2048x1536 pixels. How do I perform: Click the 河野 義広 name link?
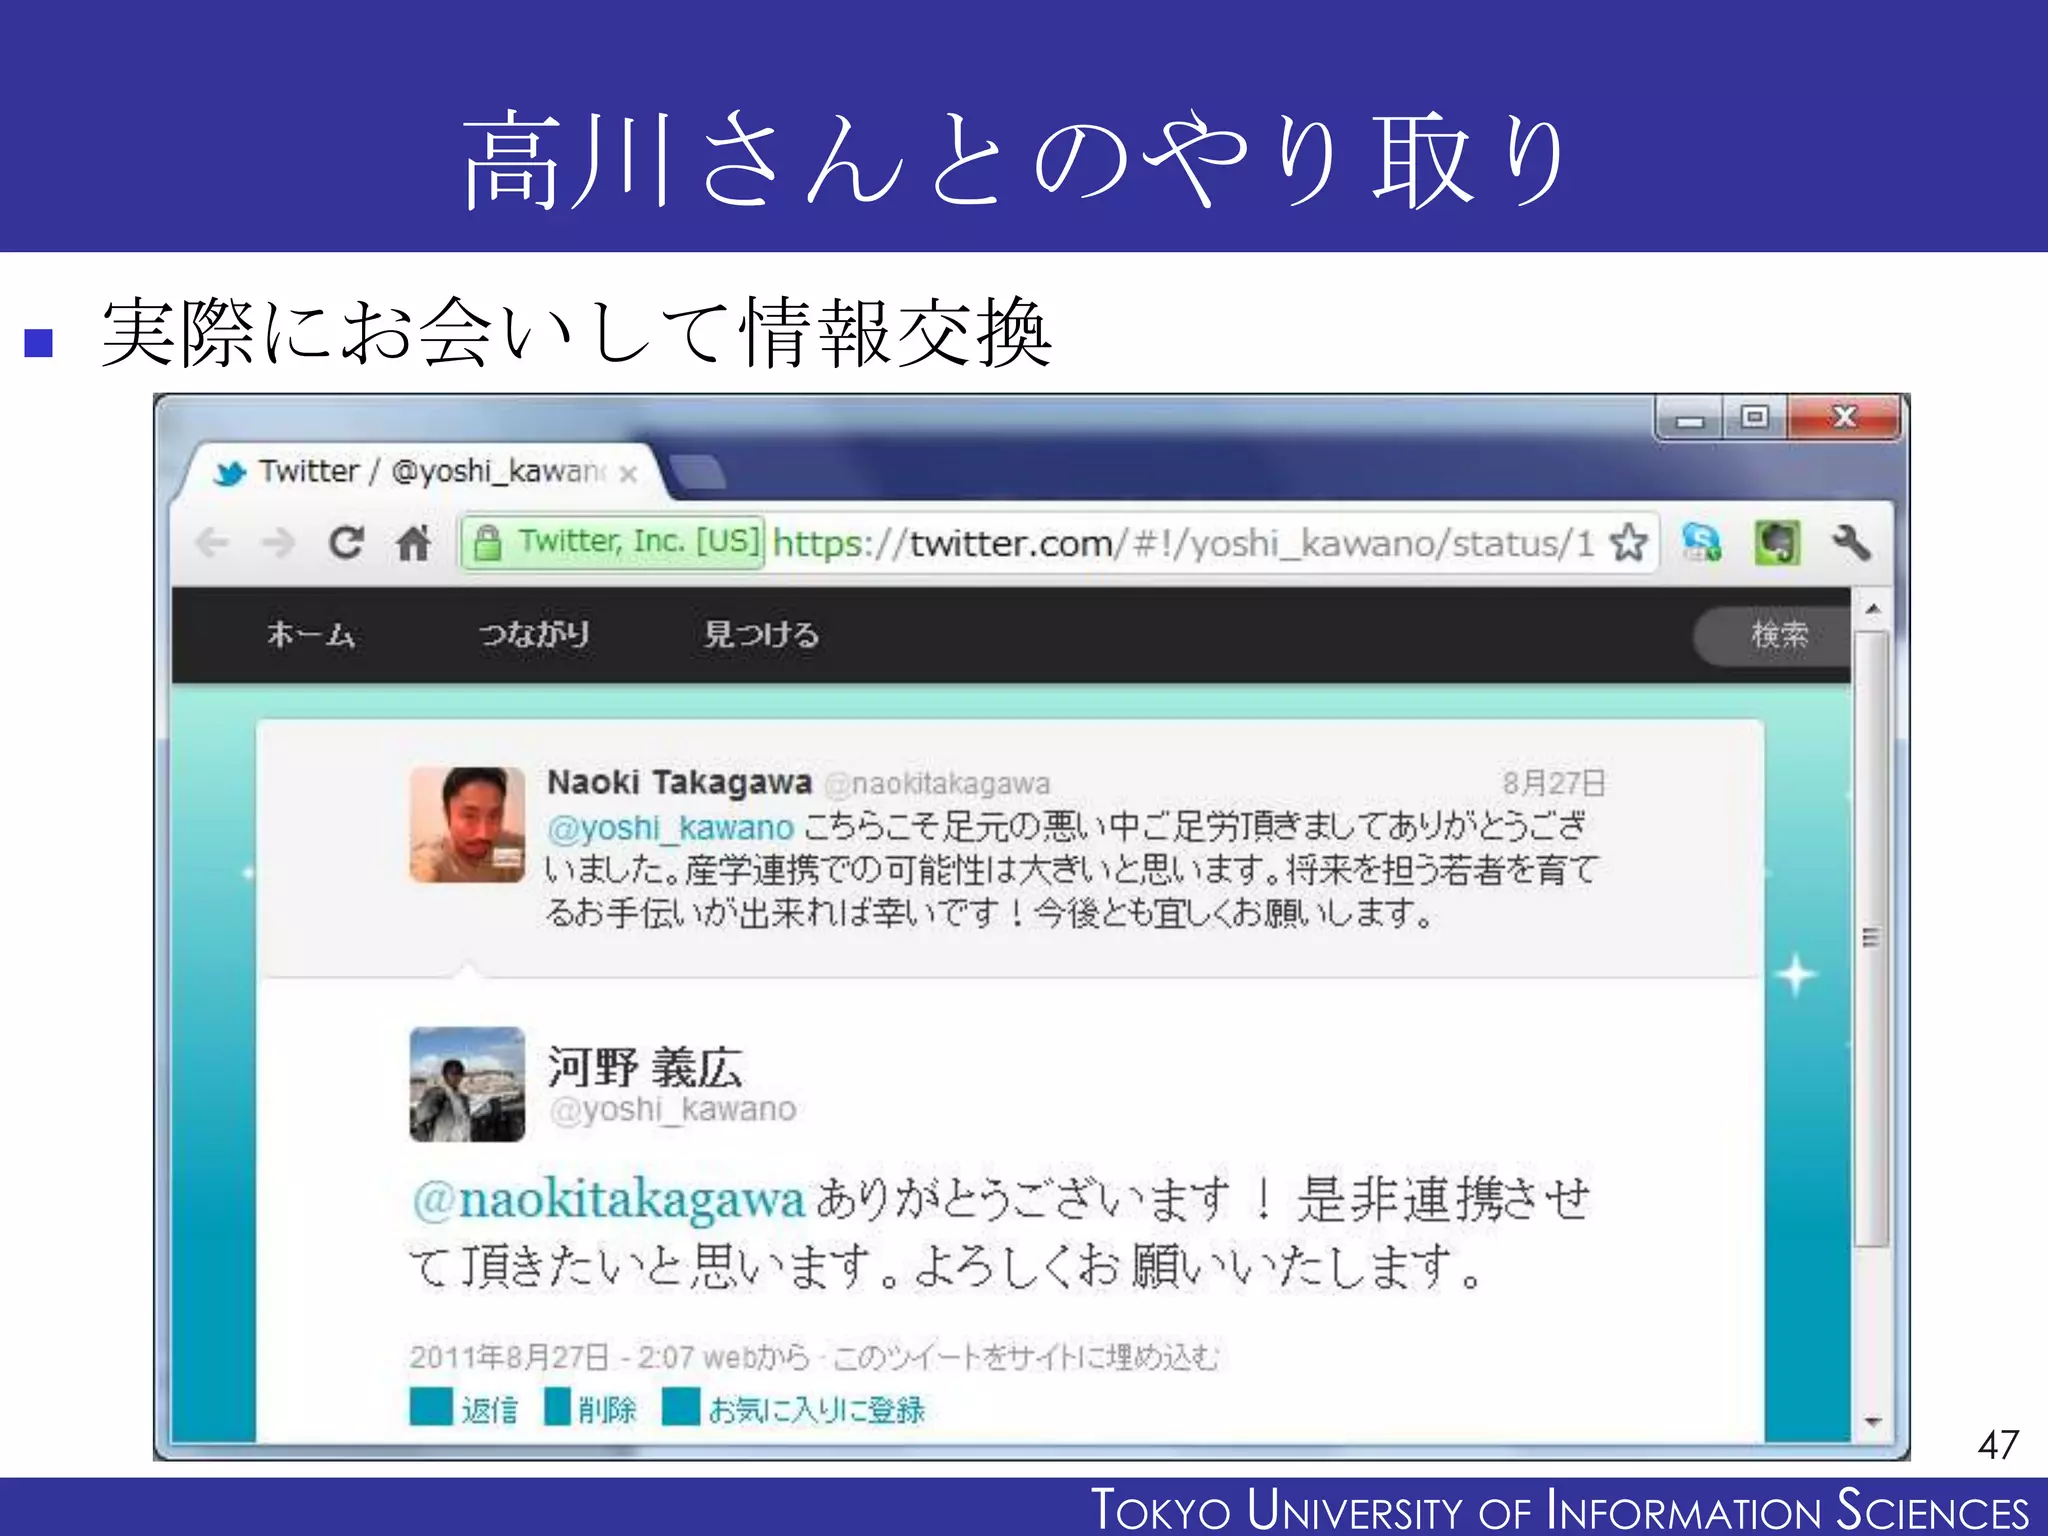[645, 1066]
